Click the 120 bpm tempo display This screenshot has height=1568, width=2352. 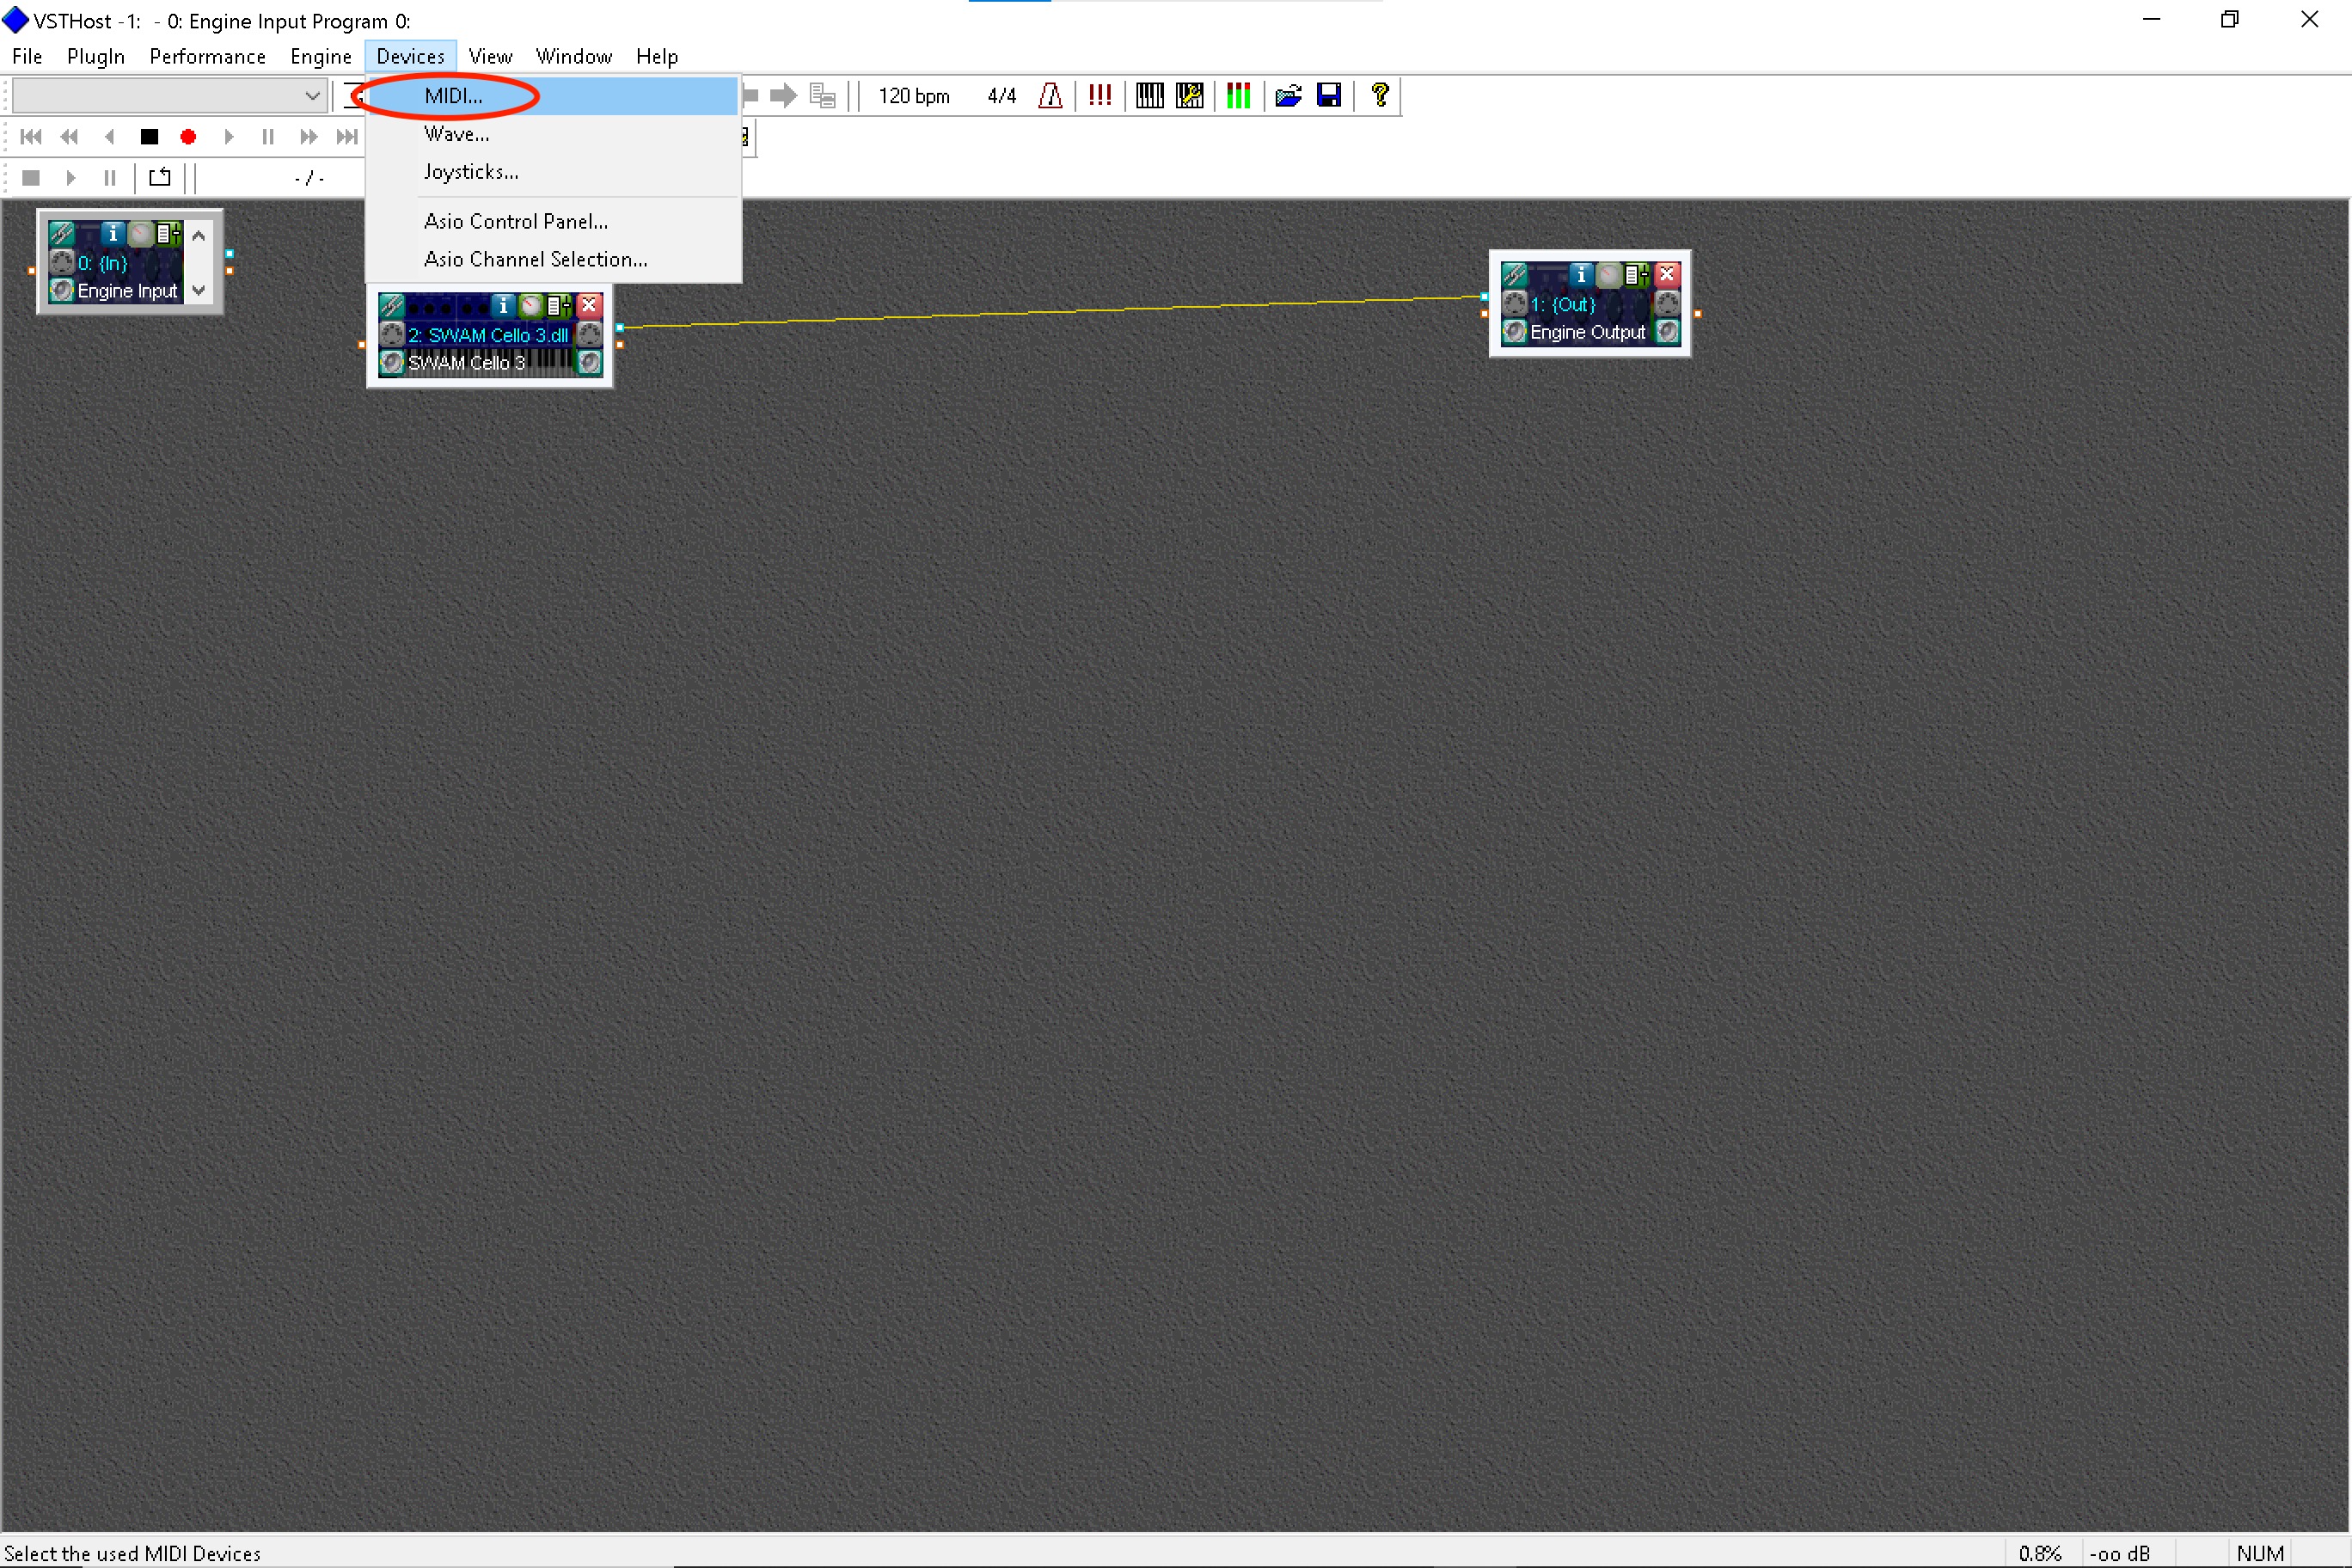click(913, 96)
